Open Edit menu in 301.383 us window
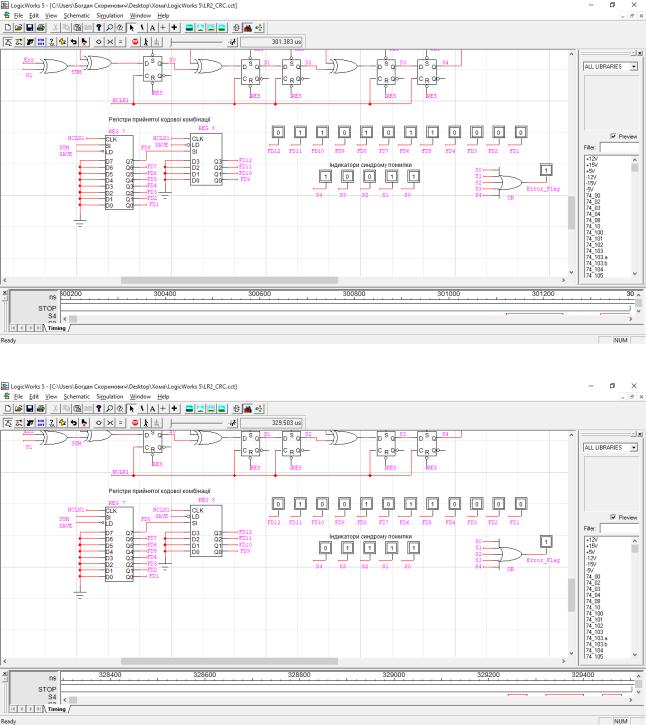The image size is (646, 725). pyautogui.click(x=34, y=16)
